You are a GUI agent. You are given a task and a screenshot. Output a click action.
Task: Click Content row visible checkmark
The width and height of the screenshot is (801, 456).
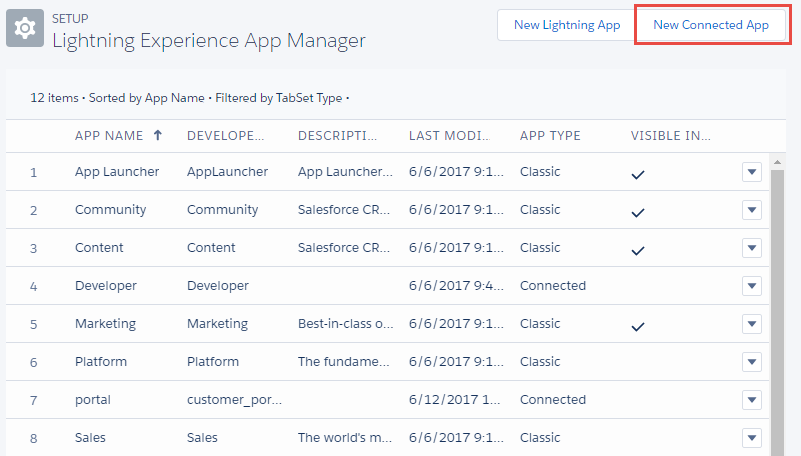[638, 250]
